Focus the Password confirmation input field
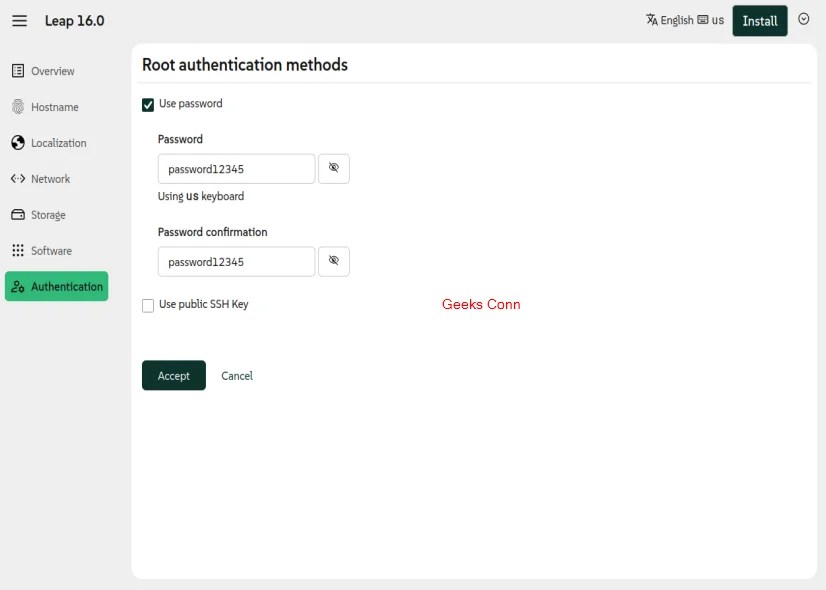 (235, 261)
